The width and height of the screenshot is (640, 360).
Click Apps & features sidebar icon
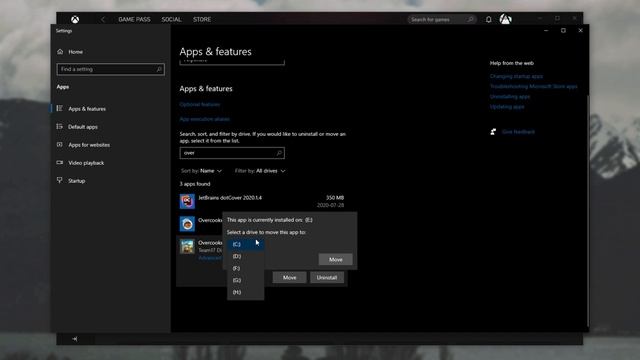(60, 109)
